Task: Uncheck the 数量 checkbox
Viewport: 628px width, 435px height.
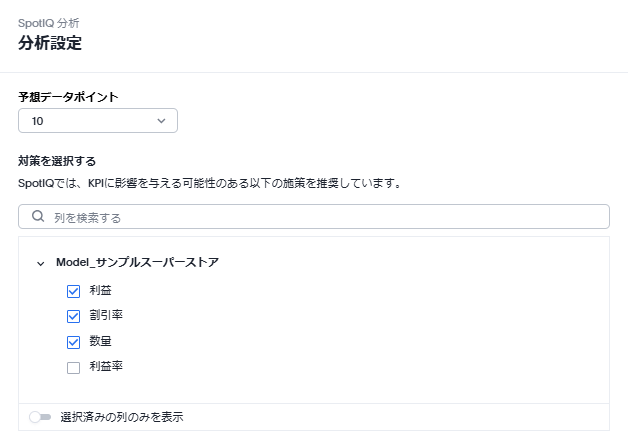Action: pyautogui.click(x=73, y=342)
